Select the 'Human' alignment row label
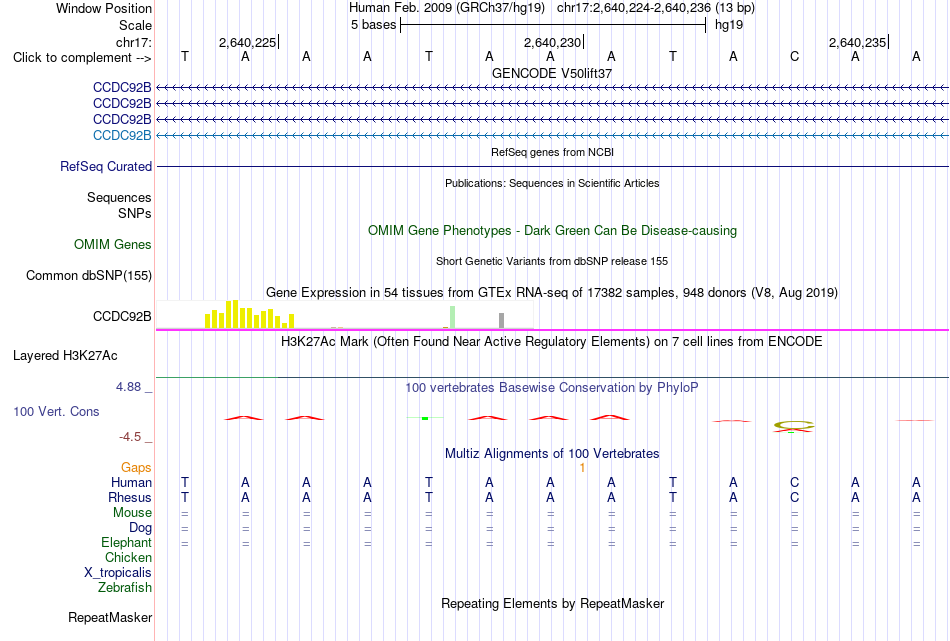950x641 pixels. [131, 482]
